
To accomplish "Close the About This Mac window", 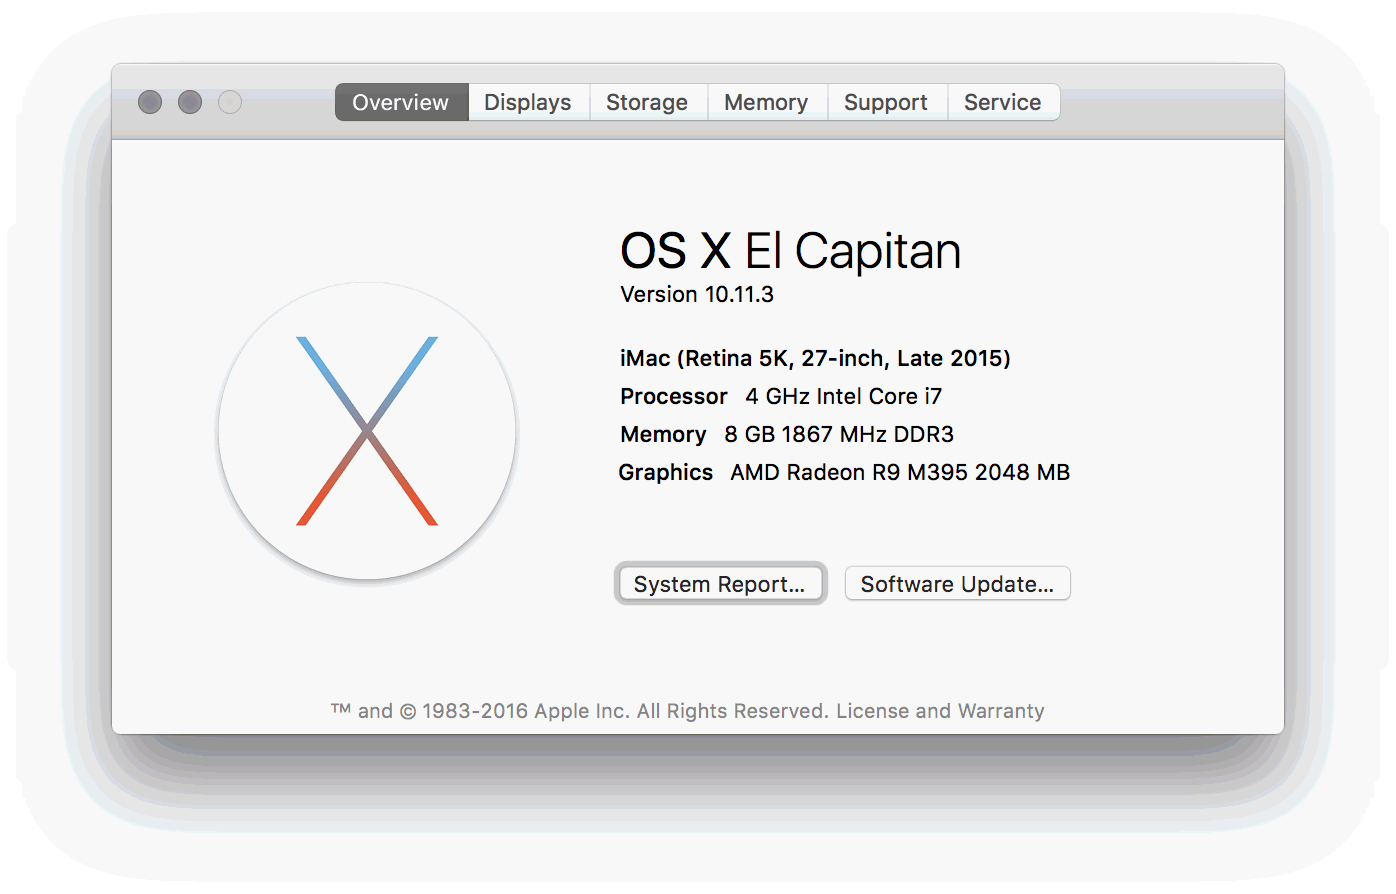I will [150, 102].
